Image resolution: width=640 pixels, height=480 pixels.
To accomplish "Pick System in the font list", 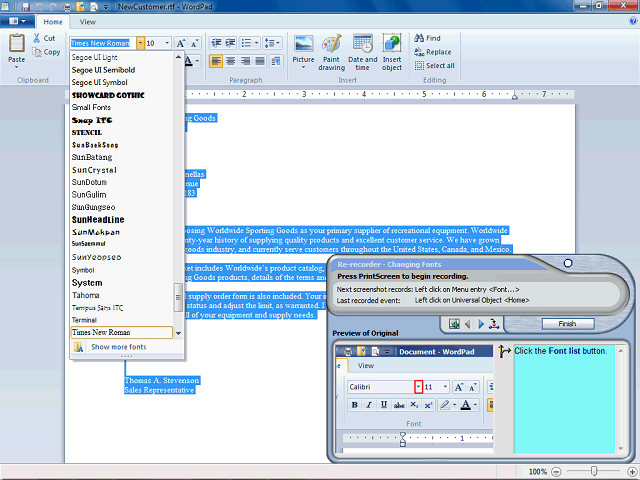I will [x=122, y=283].
